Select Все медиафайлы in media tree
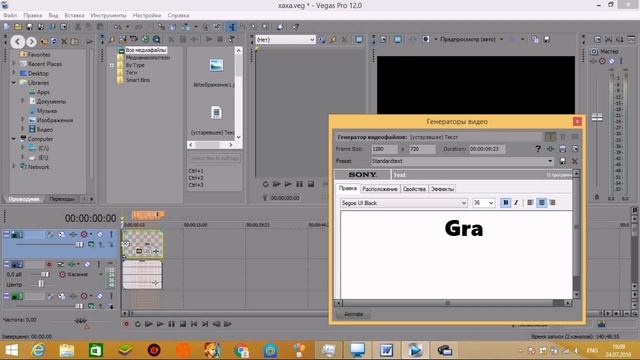 click(146, 50)
